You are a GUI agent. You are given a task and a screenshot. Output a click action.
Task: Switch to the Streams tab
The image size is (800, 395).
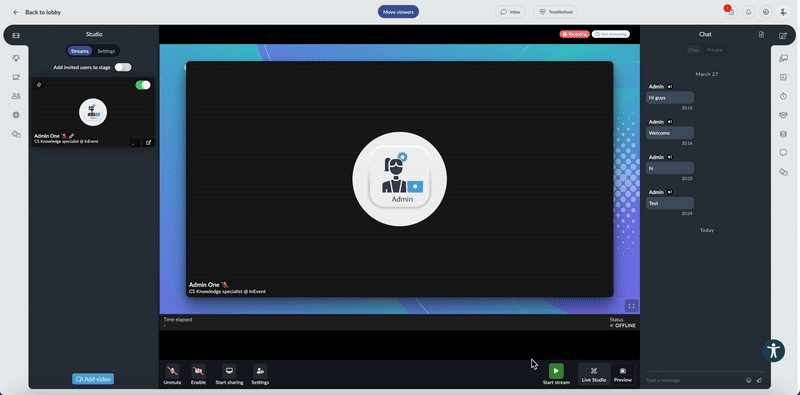80,51
